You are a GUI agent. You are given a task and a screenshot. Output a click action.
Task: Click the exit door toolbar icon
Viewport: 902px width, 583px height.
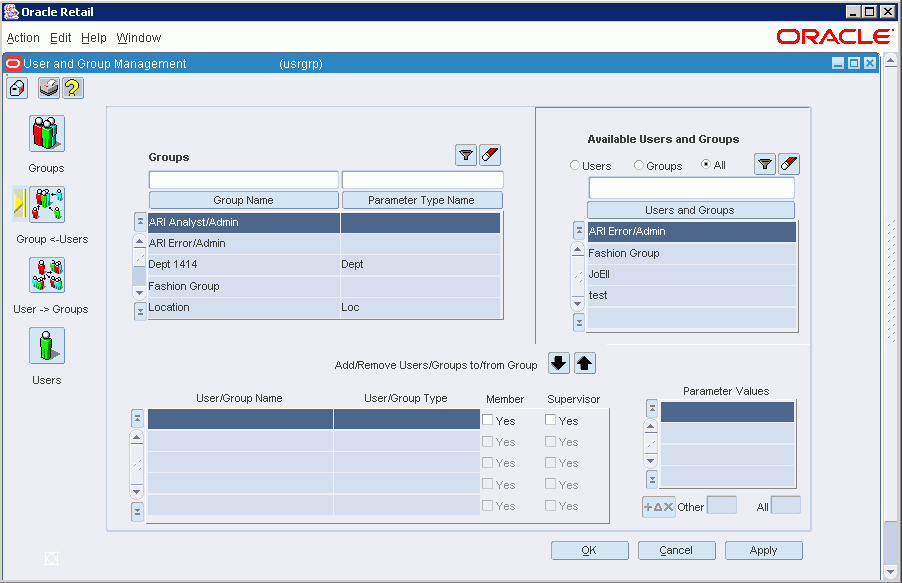17,88
